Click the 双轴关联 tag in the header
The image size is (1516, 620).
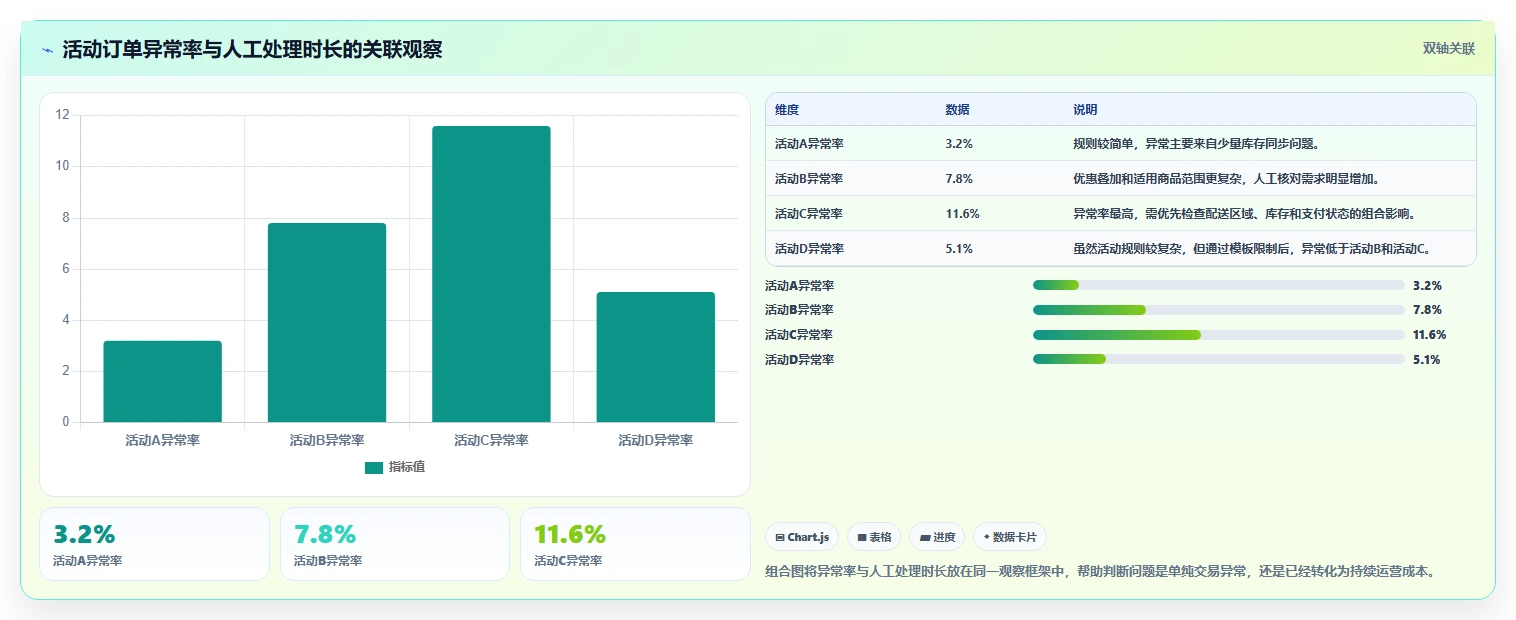(x=1449, y=48)
